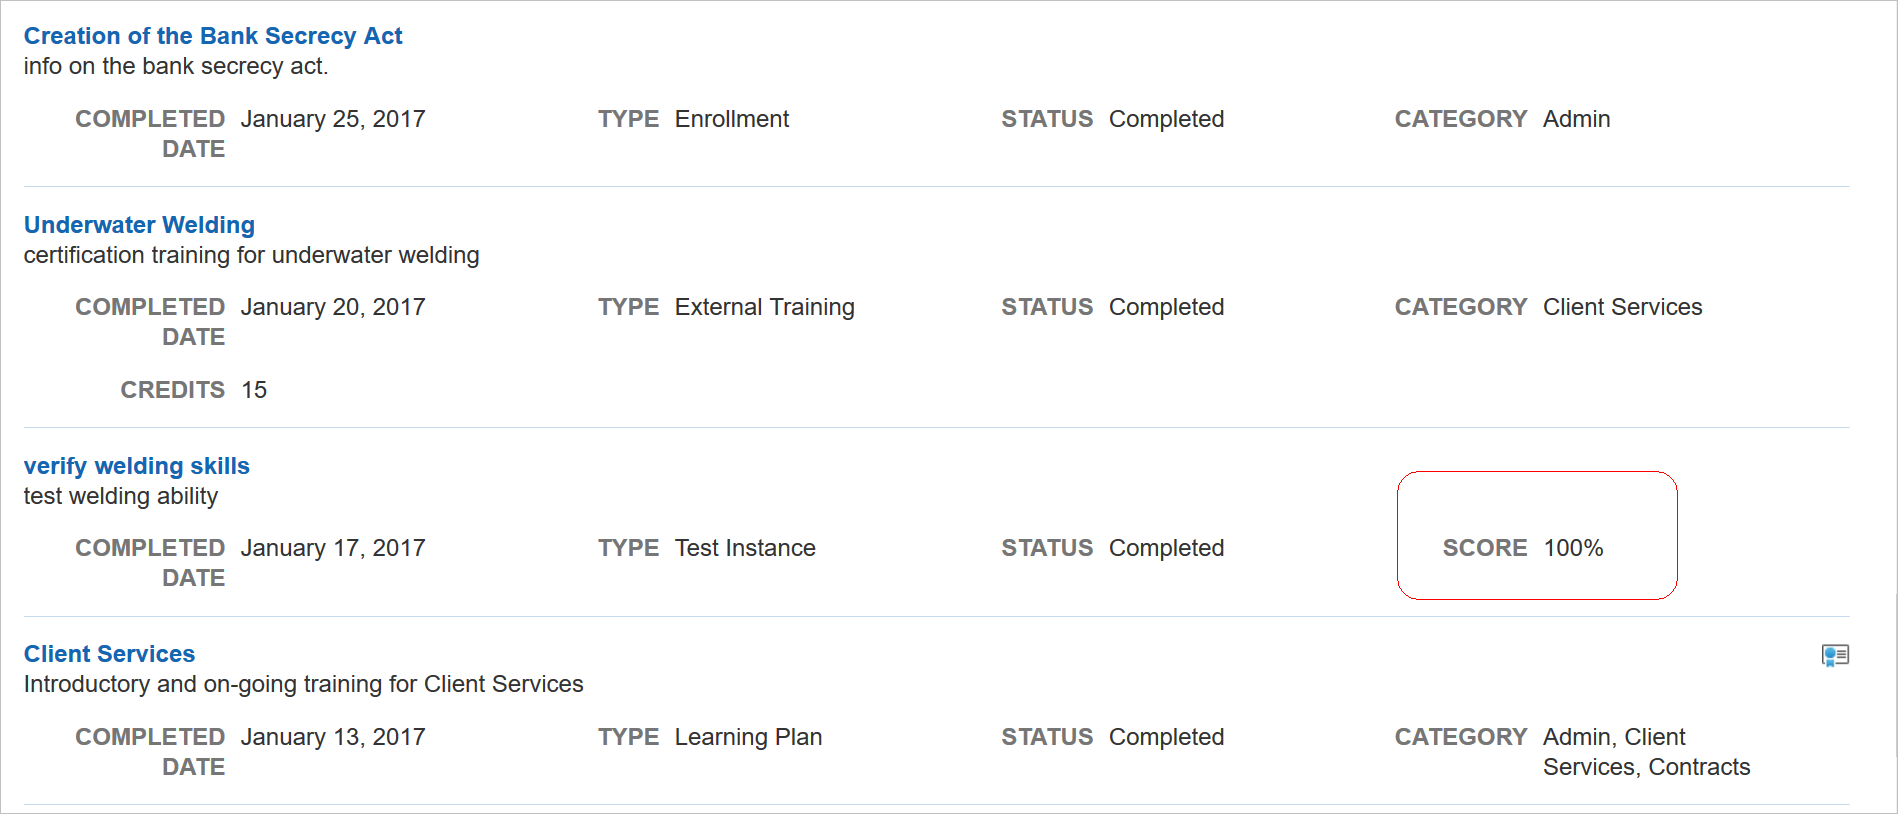This screenshot has width=1898, height=814.
Task: Open the certificate icon for Client Services
Action: [1835, 655]
